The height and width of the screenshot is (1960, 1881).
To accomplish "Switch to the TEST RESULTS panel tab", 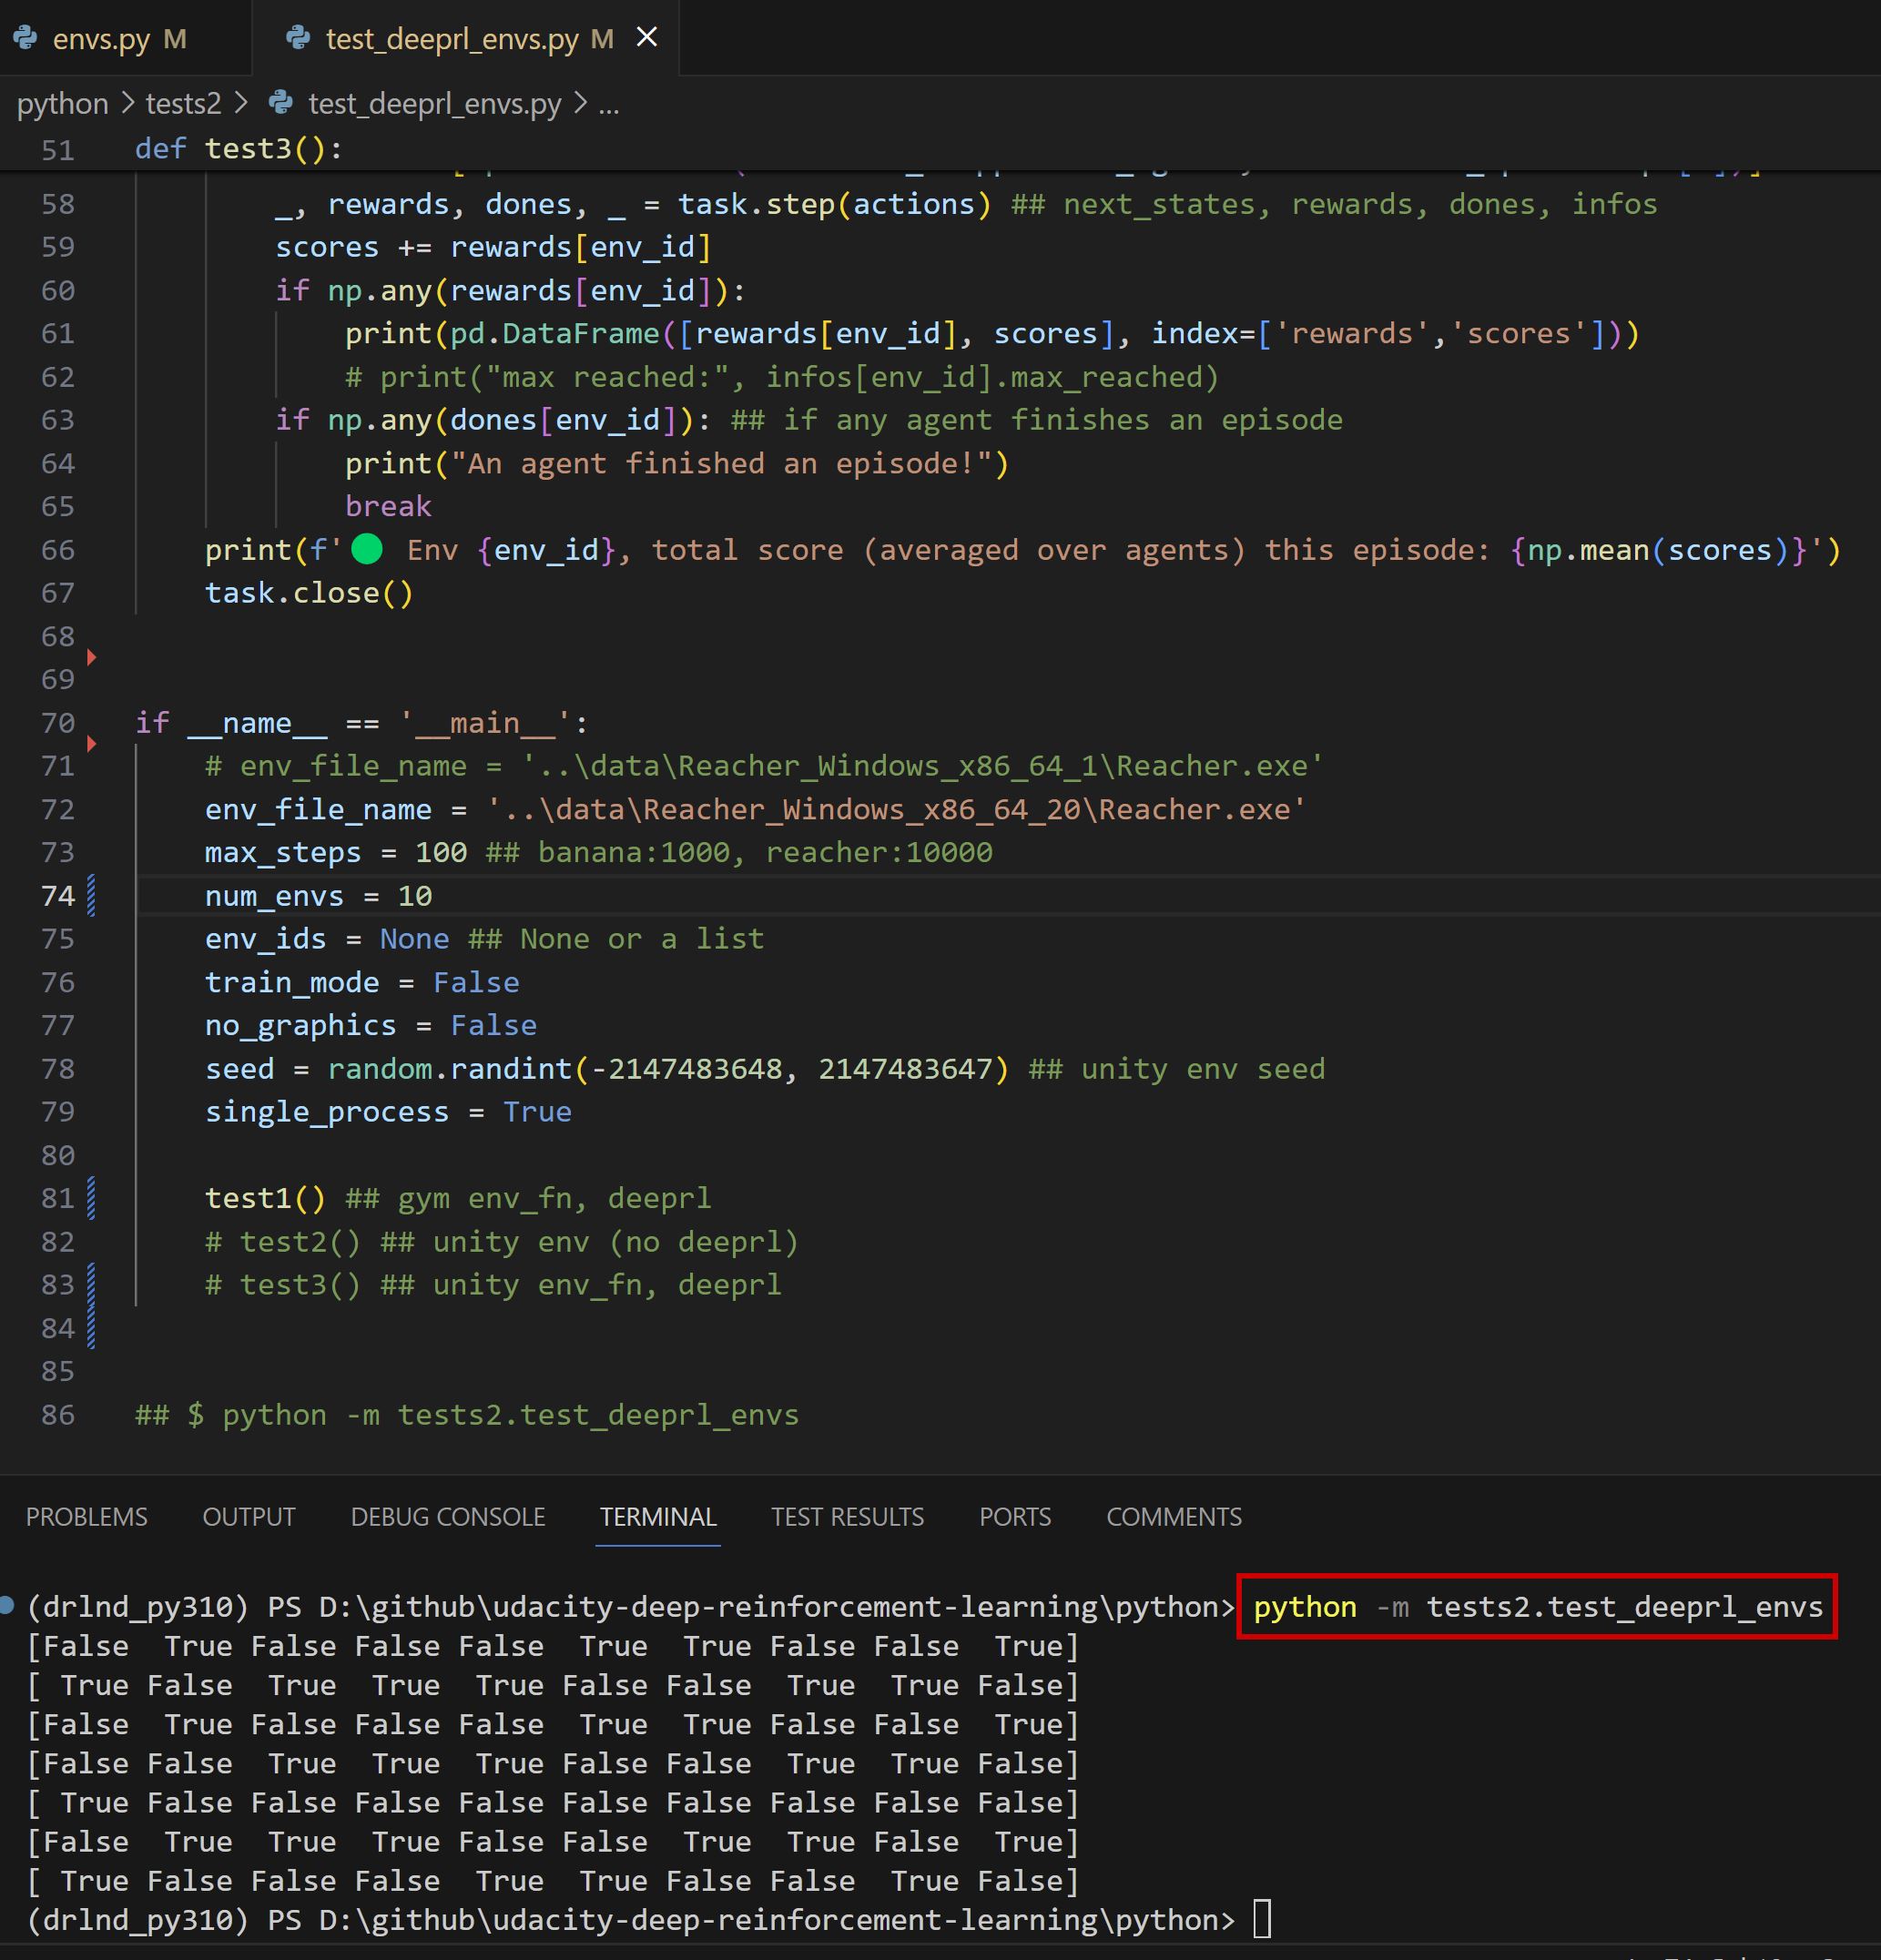I will pos(847,1517).
